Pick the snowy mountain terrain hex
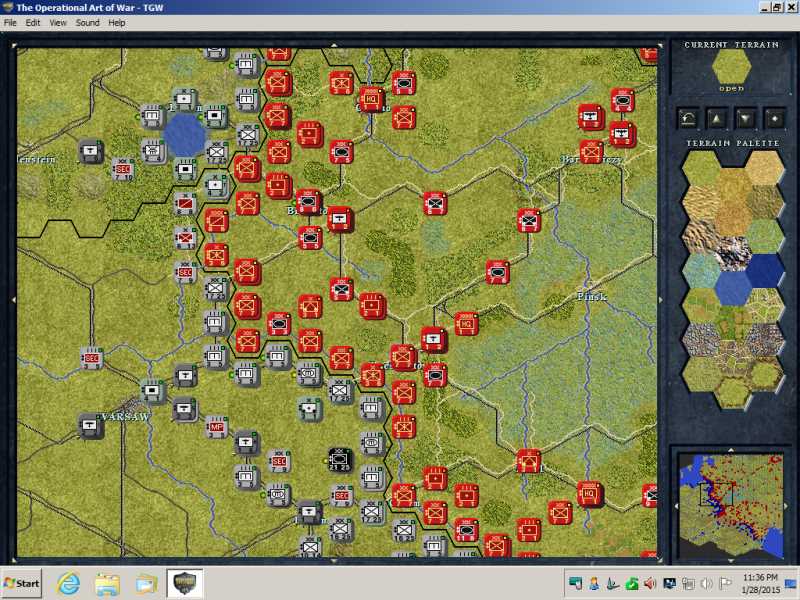This screenshot has width=800, height=600. tap(733, 254)
